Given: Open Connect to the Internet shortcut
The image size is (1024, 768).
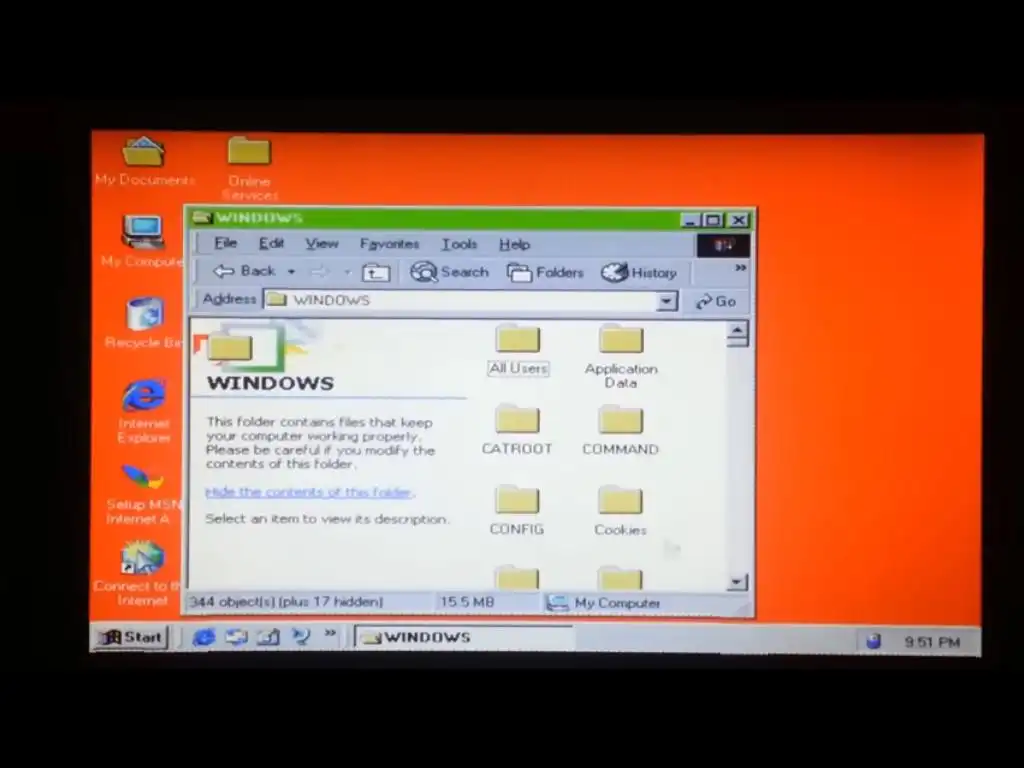Looking at the screenshot, I should tap(140, 573).
